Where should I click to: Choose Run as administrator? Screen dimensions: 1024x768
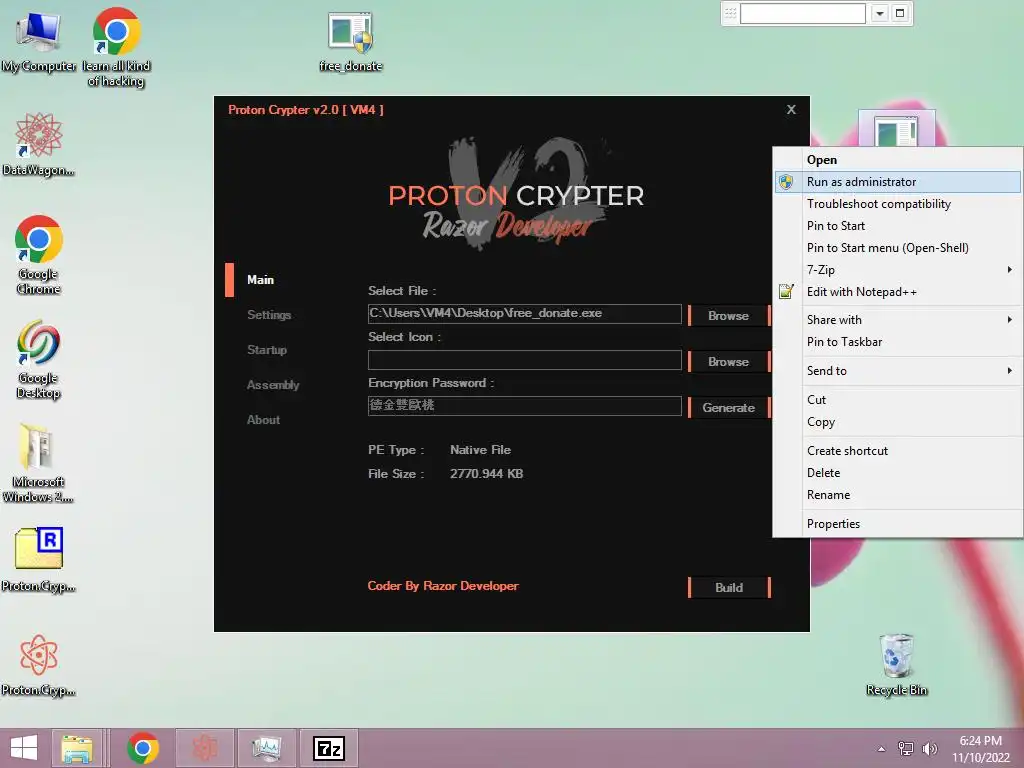pyautogui.click(x=898, y=182)
